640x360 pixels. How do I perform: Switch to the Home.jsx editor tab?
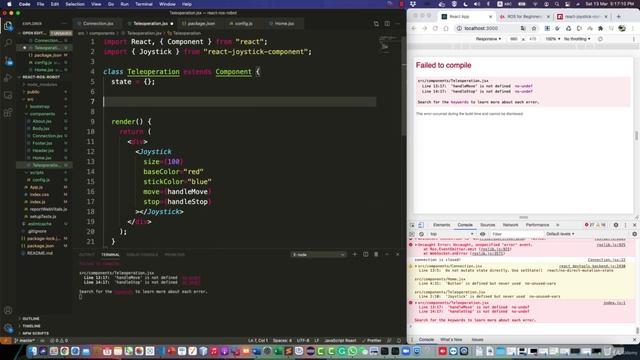[x=284, y=24]
